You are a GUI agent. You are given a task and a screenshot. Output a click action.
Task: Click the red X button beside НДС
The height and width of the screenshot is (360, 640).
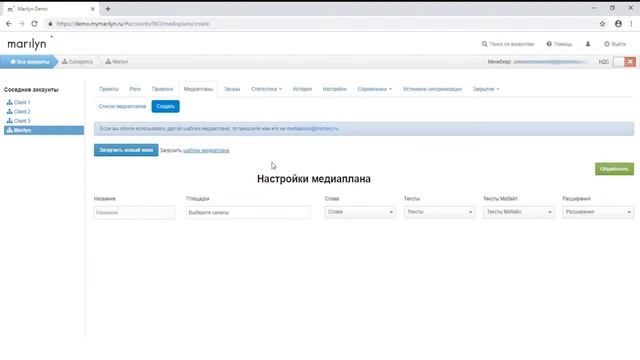tap(630, 62)
